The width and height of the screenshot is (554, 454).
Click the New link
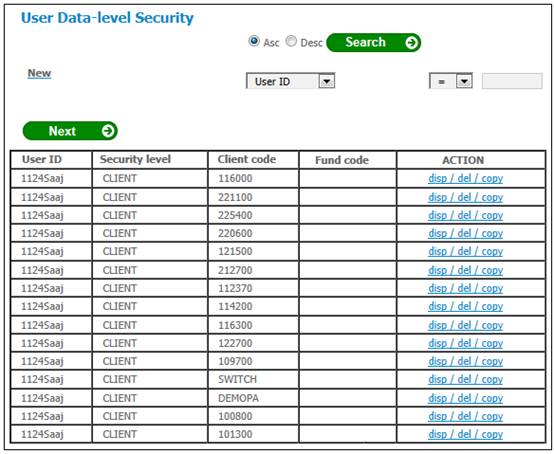(39, 73)
